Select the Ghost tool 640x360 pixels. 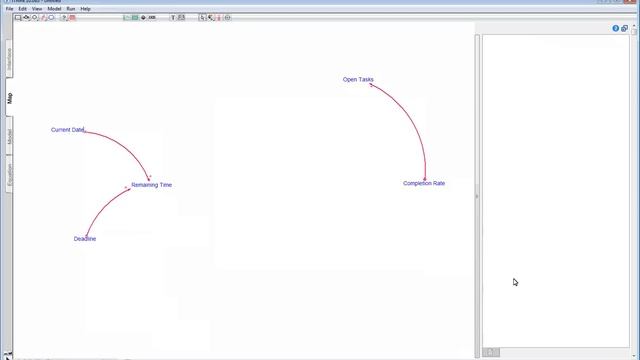point(227,18)
